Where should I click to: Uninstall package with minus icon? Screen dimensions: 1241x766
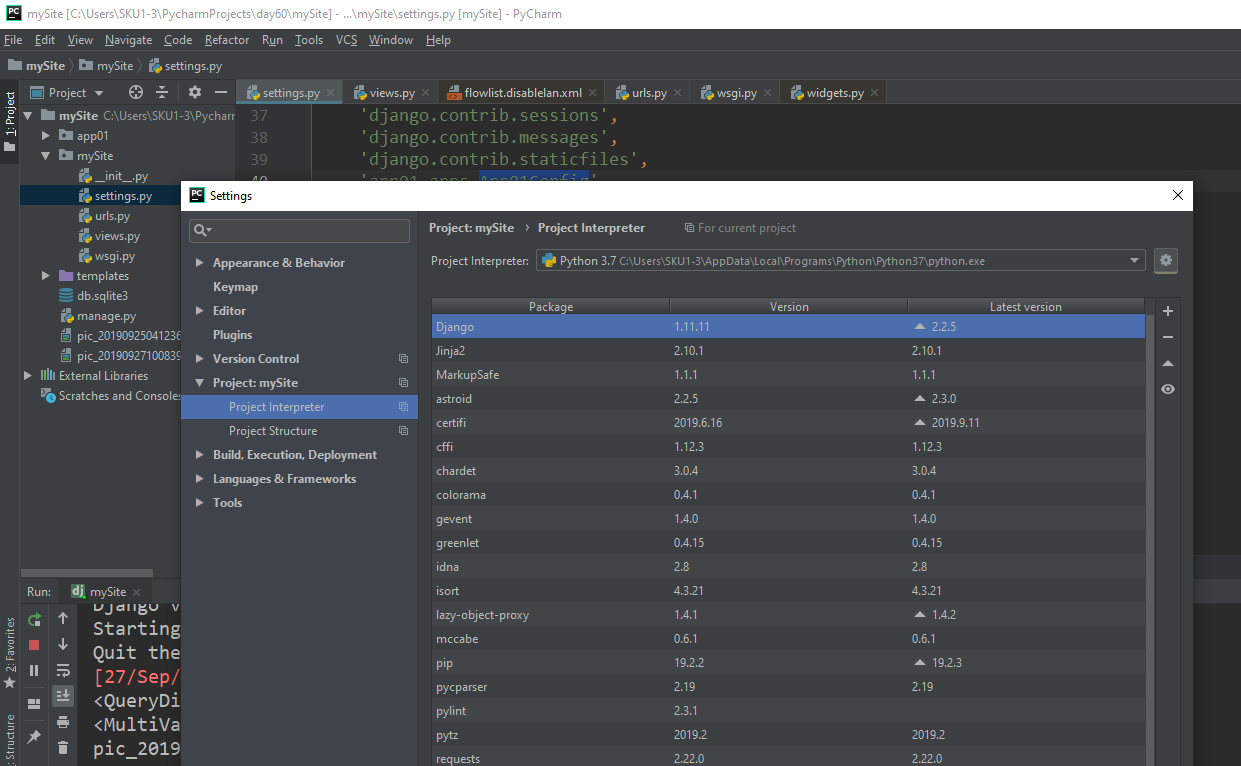click(x=1168, y=337)
